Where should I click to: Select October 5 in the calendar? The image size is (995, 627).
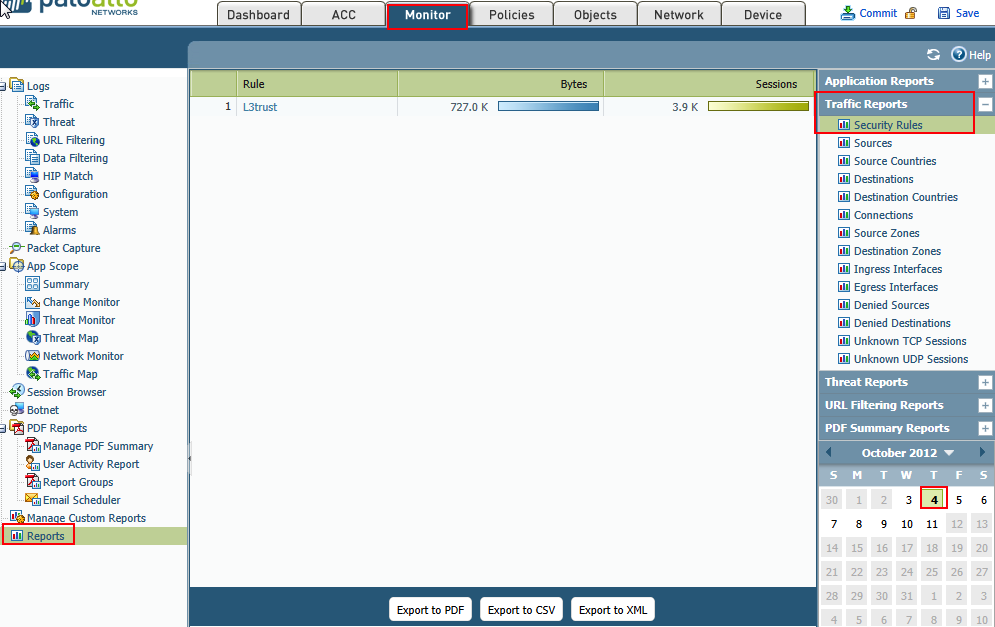coord(958,500)
